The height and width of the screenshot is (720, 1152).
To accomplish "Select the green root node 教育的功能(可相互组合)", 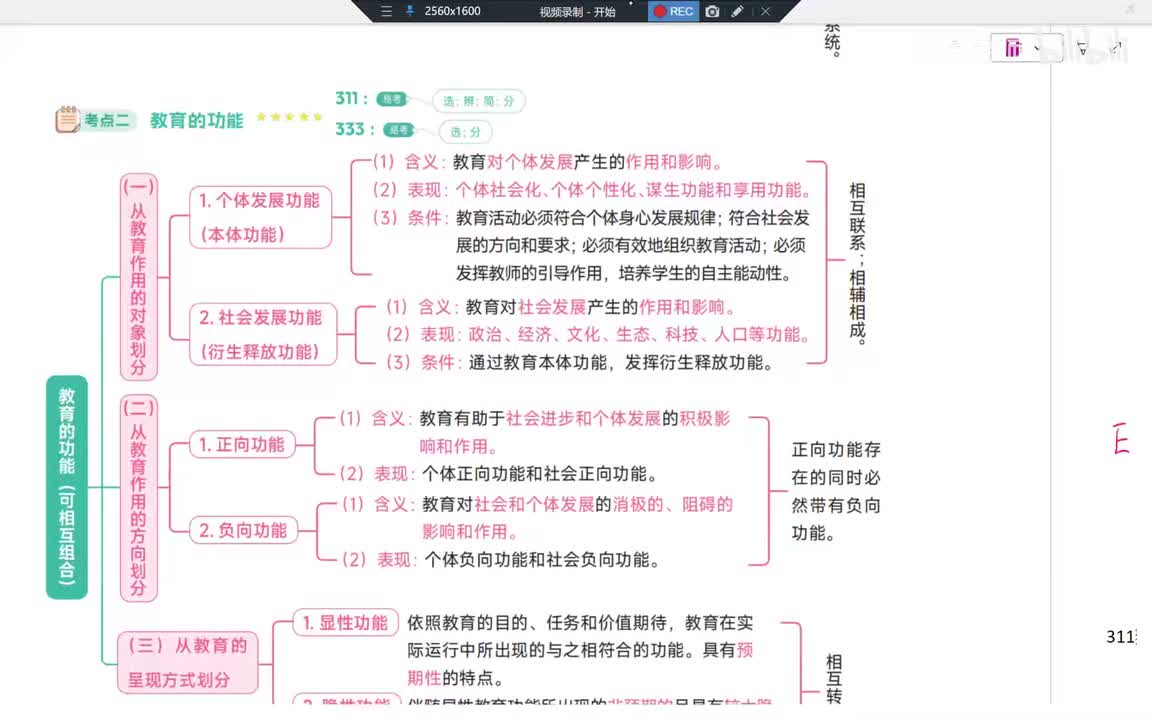I will [67, 486].
